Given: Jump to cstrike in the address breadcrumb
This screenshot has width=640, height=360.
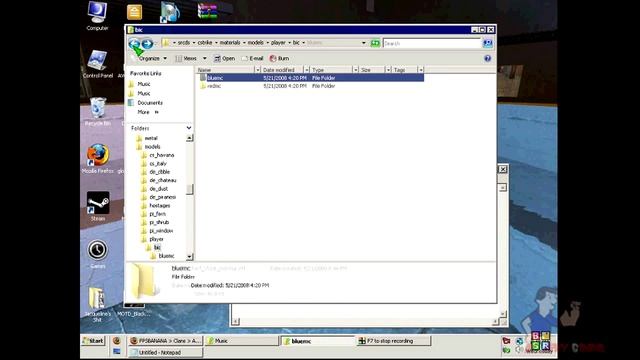Looking at the screenshot, I should click(205, 42).
